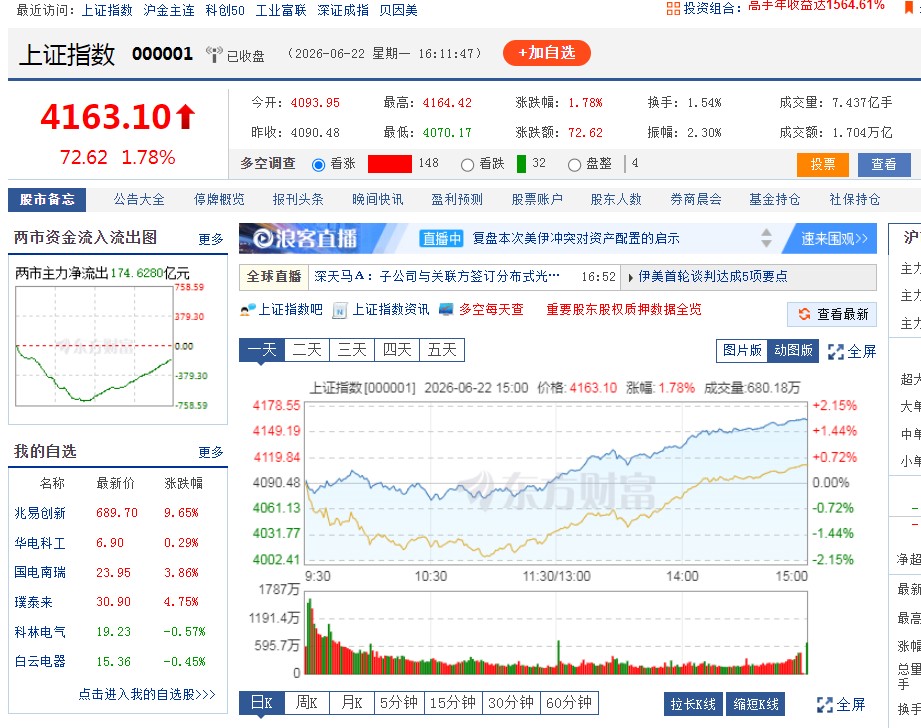Open 重要股东股权质押数据全览 link

tap(624, 310)
